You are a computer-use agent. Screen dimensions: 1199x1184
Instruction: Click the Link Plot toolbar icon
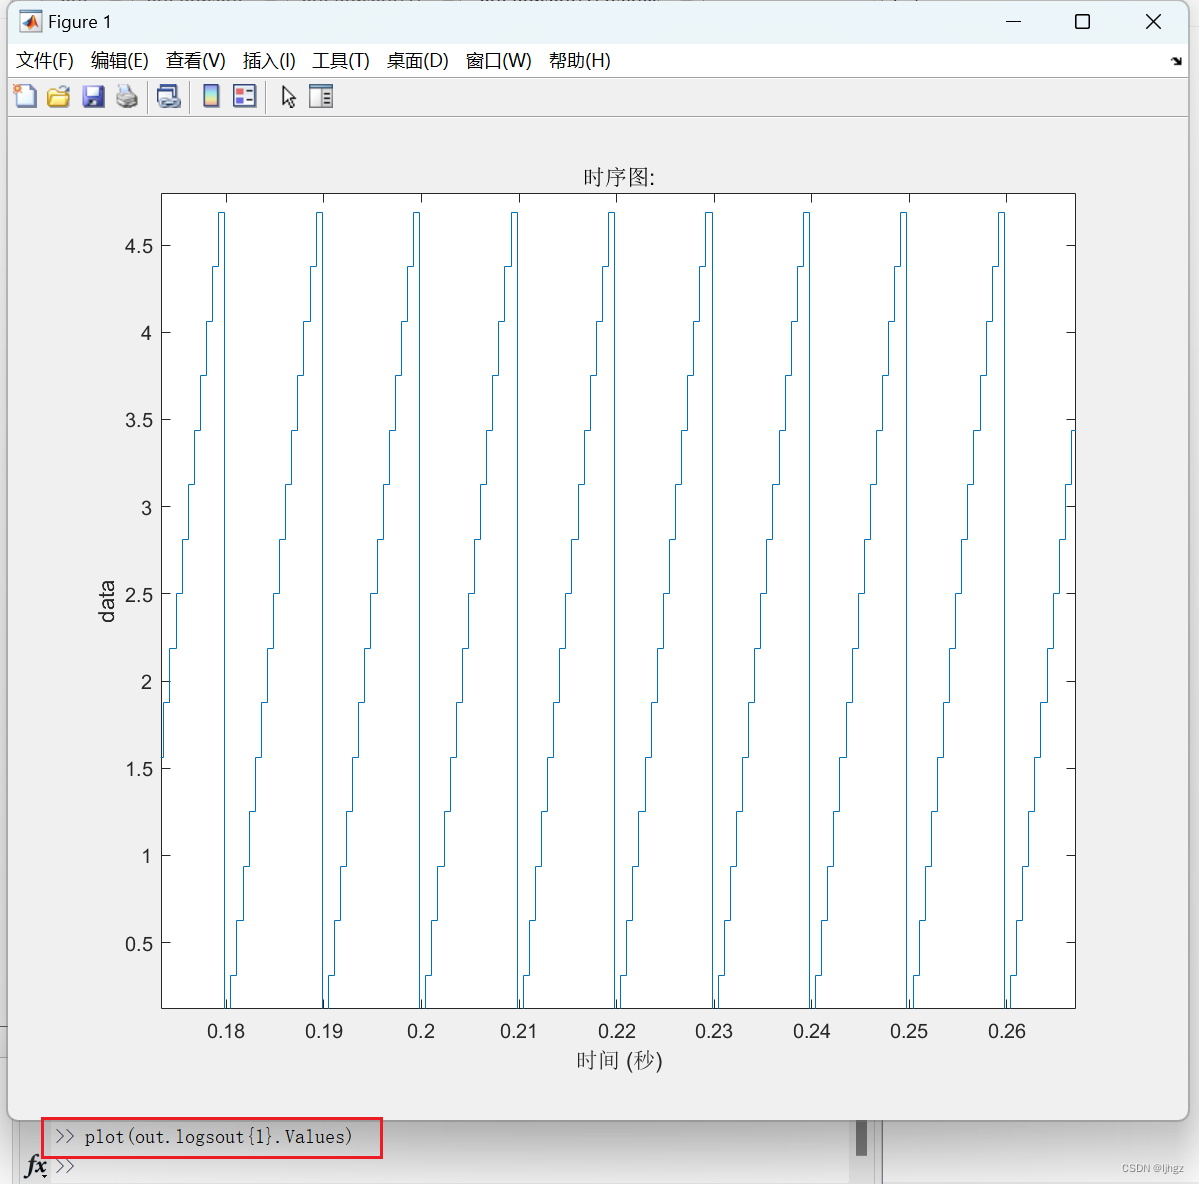click(168, 96)
